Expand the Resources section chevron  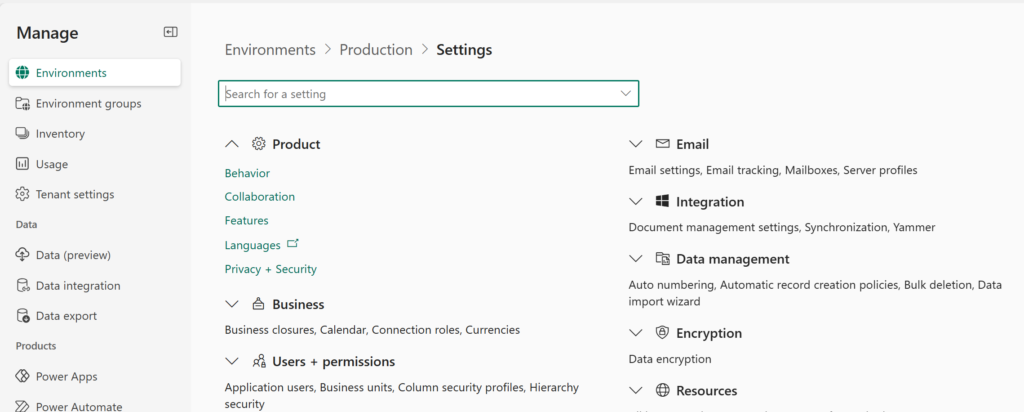click(635, 390)
